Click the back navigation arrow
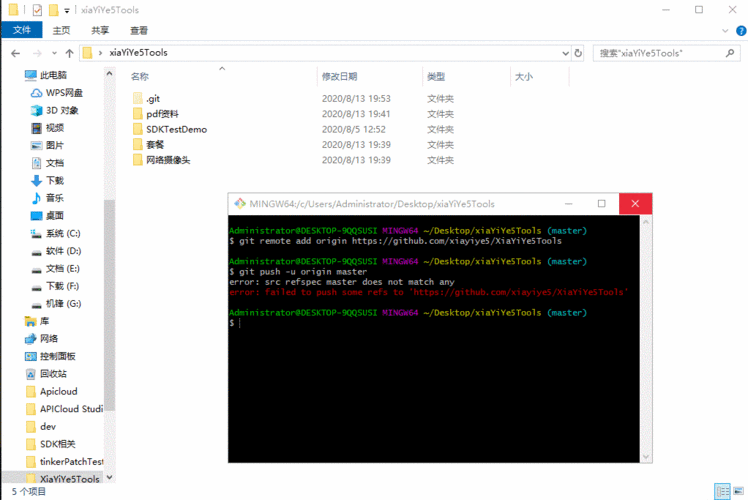The height and width of the screenshot is (500, 748). pos(16,53)
